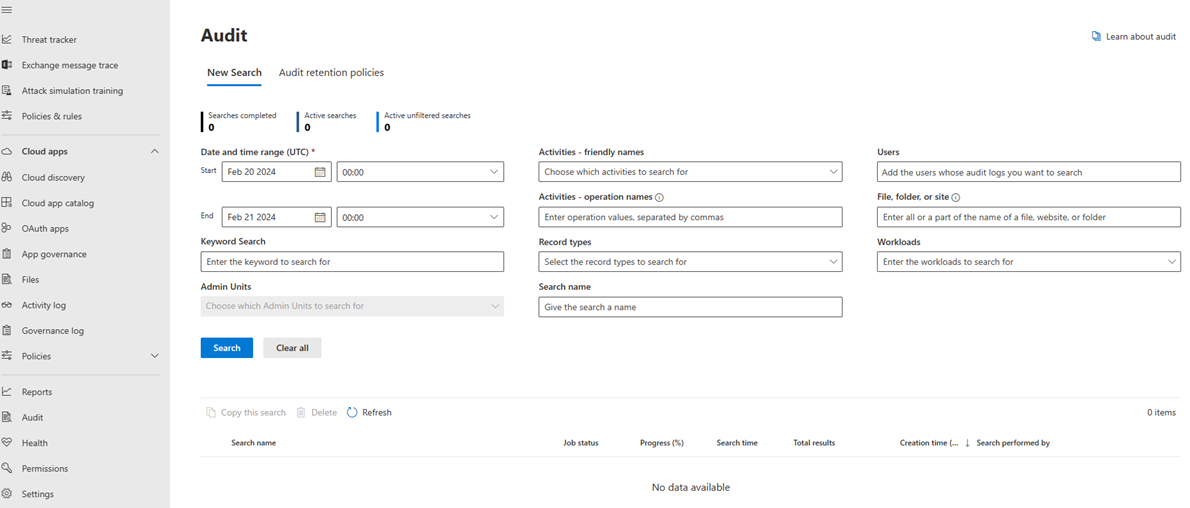Go to OAuth apps in sidebar
The width and height of the screenshot is (1190, 508).
coord(45,229)
